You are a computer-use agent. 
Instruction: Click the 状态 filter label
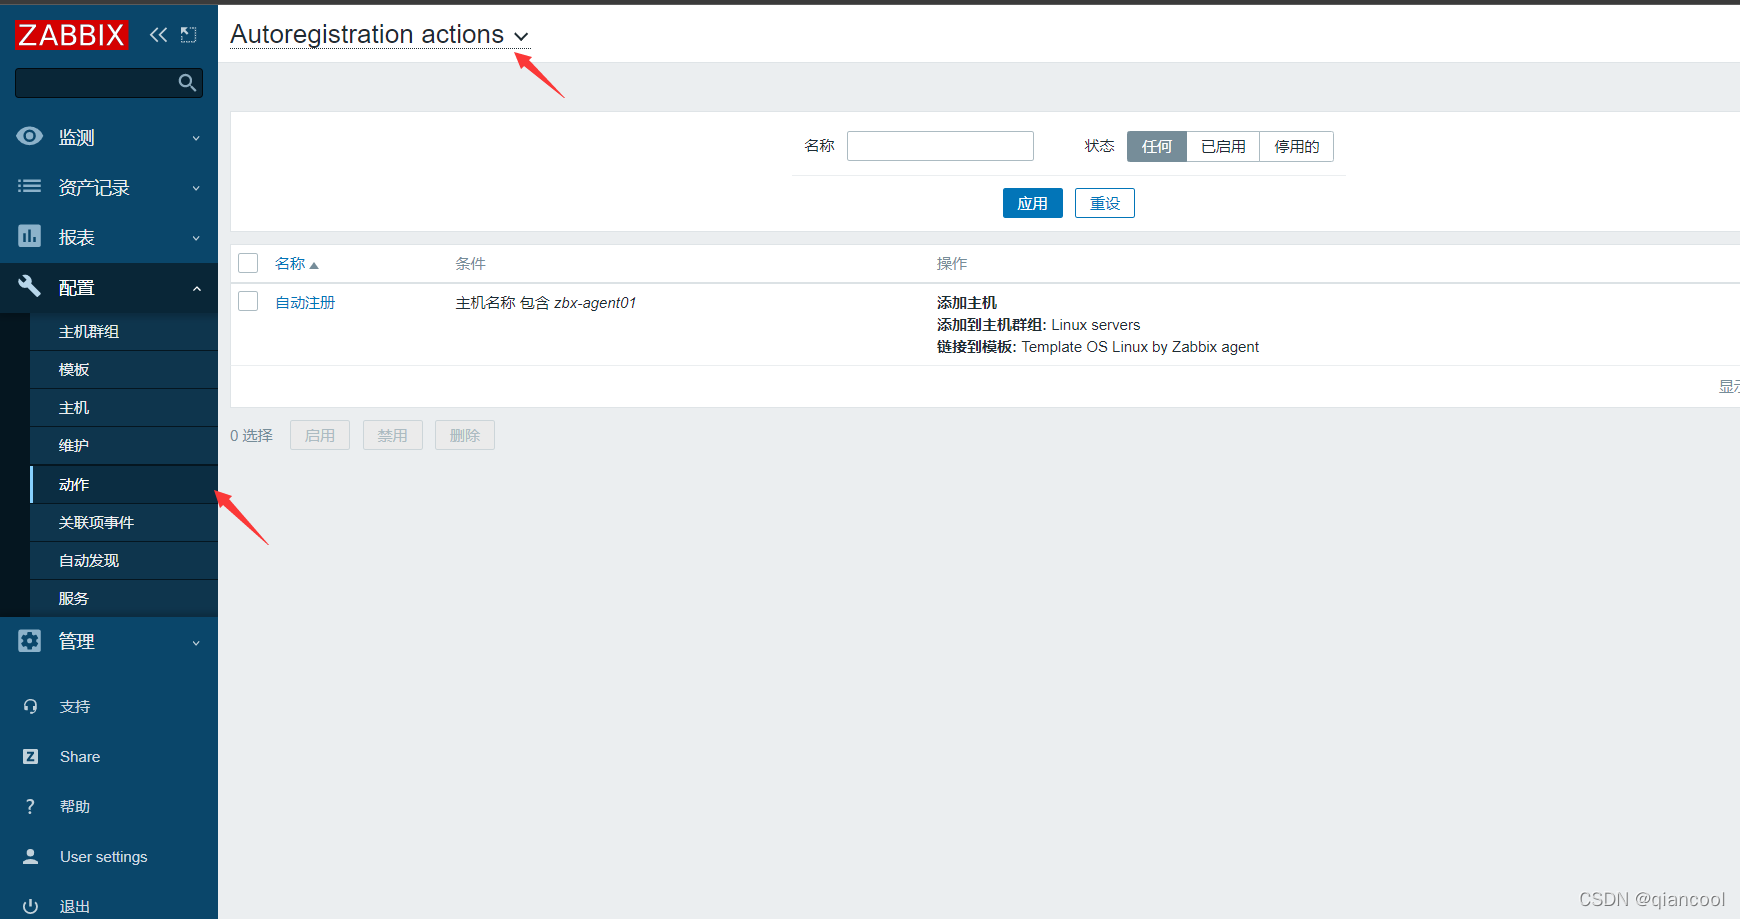click(x=1100, y=146)
